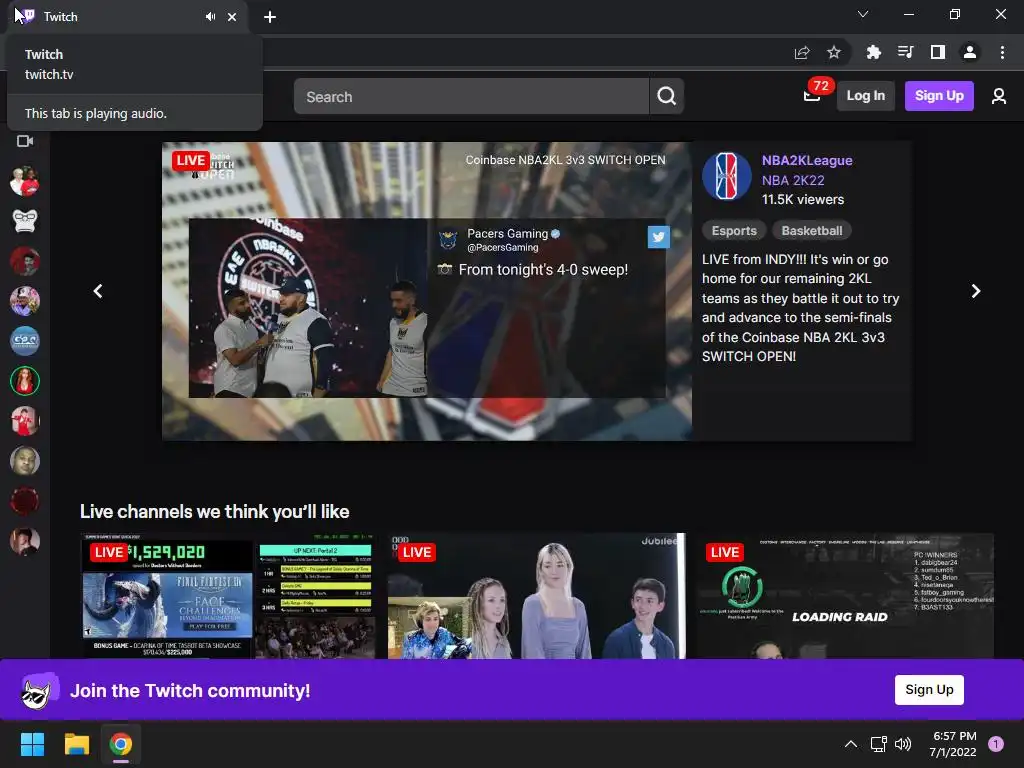Image resolution: width=1024 pixels, height=768 pixels.
Task: Click the "11.5K viewers" text
Action: coord(803,200)
